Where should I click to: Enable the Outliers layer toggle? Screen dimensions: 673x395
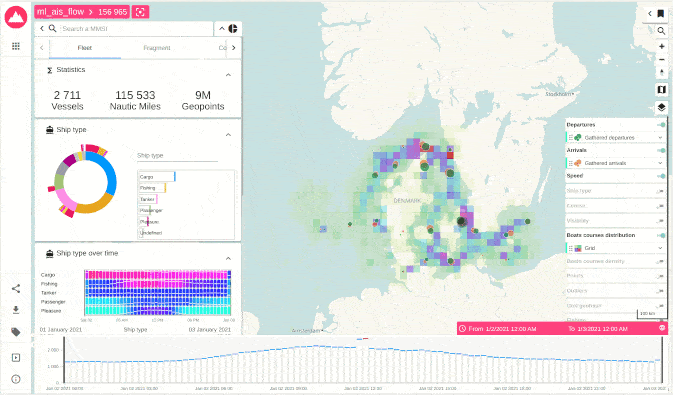click(x=661, y=291)
